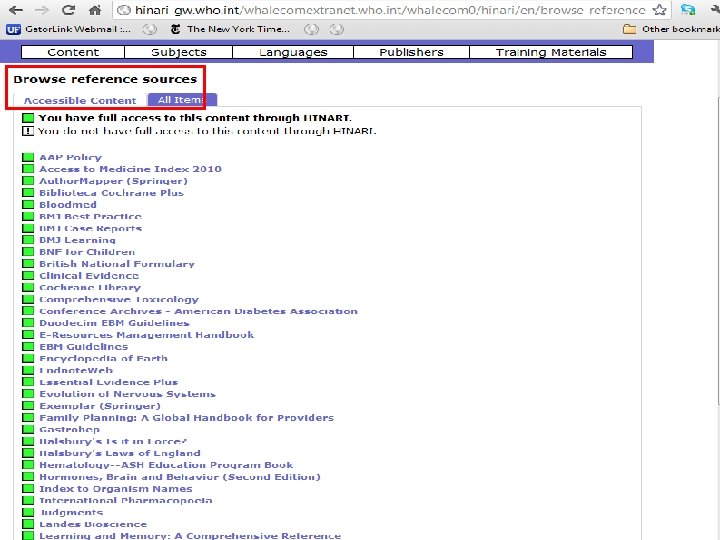Image resolution: width=720 pixels, height=540 pixels.
Task: Open the Bloodmed link
Action: pos(68,205)
